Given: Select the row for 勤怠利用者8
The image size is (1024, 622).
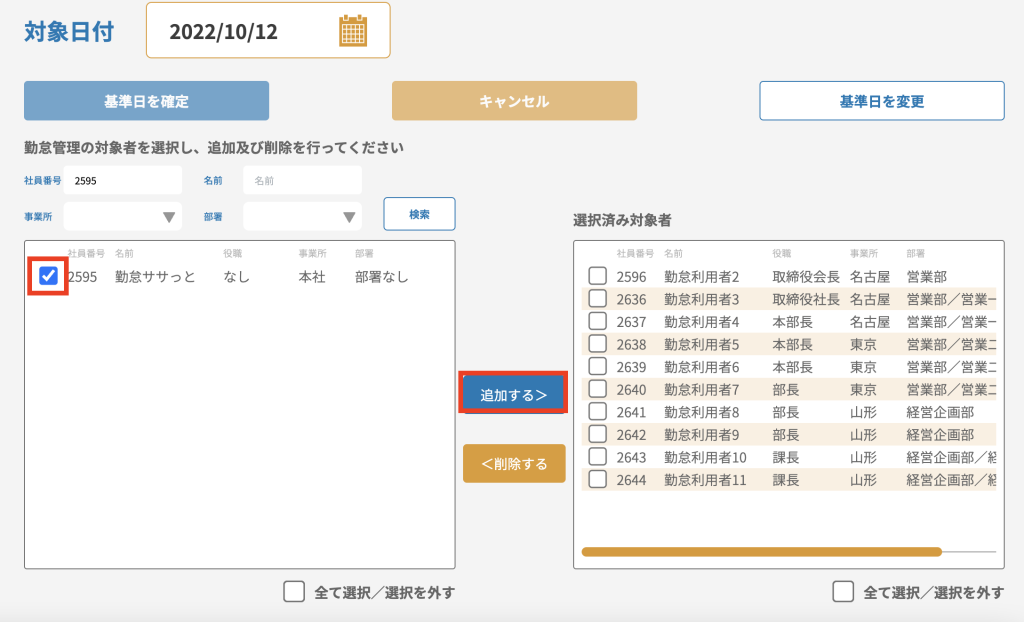Looking at the screenshot, I should tap(789, 412).
